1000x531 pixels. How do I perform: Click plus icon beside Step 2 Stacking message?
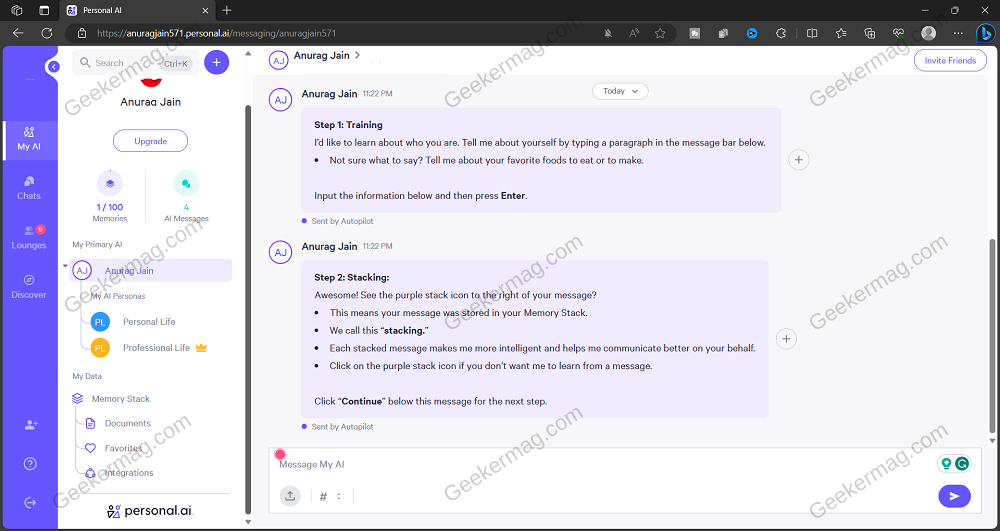pyautogui.click(x=786, y=338)
